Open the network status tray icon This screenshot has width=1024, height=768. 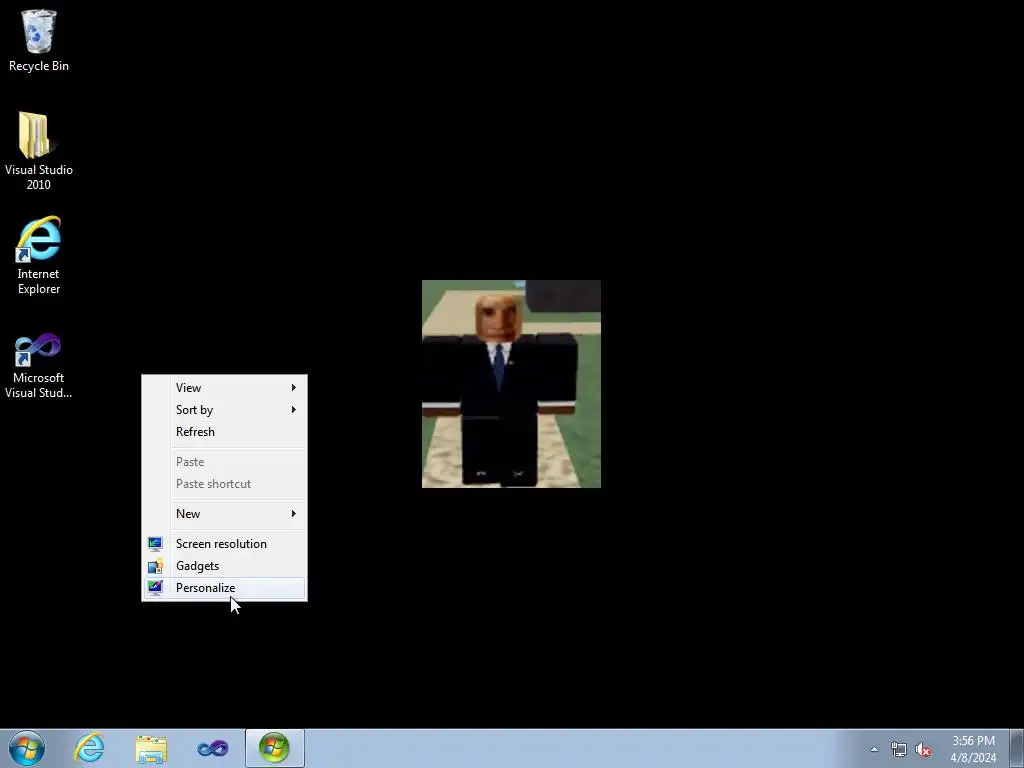[899, 749]
